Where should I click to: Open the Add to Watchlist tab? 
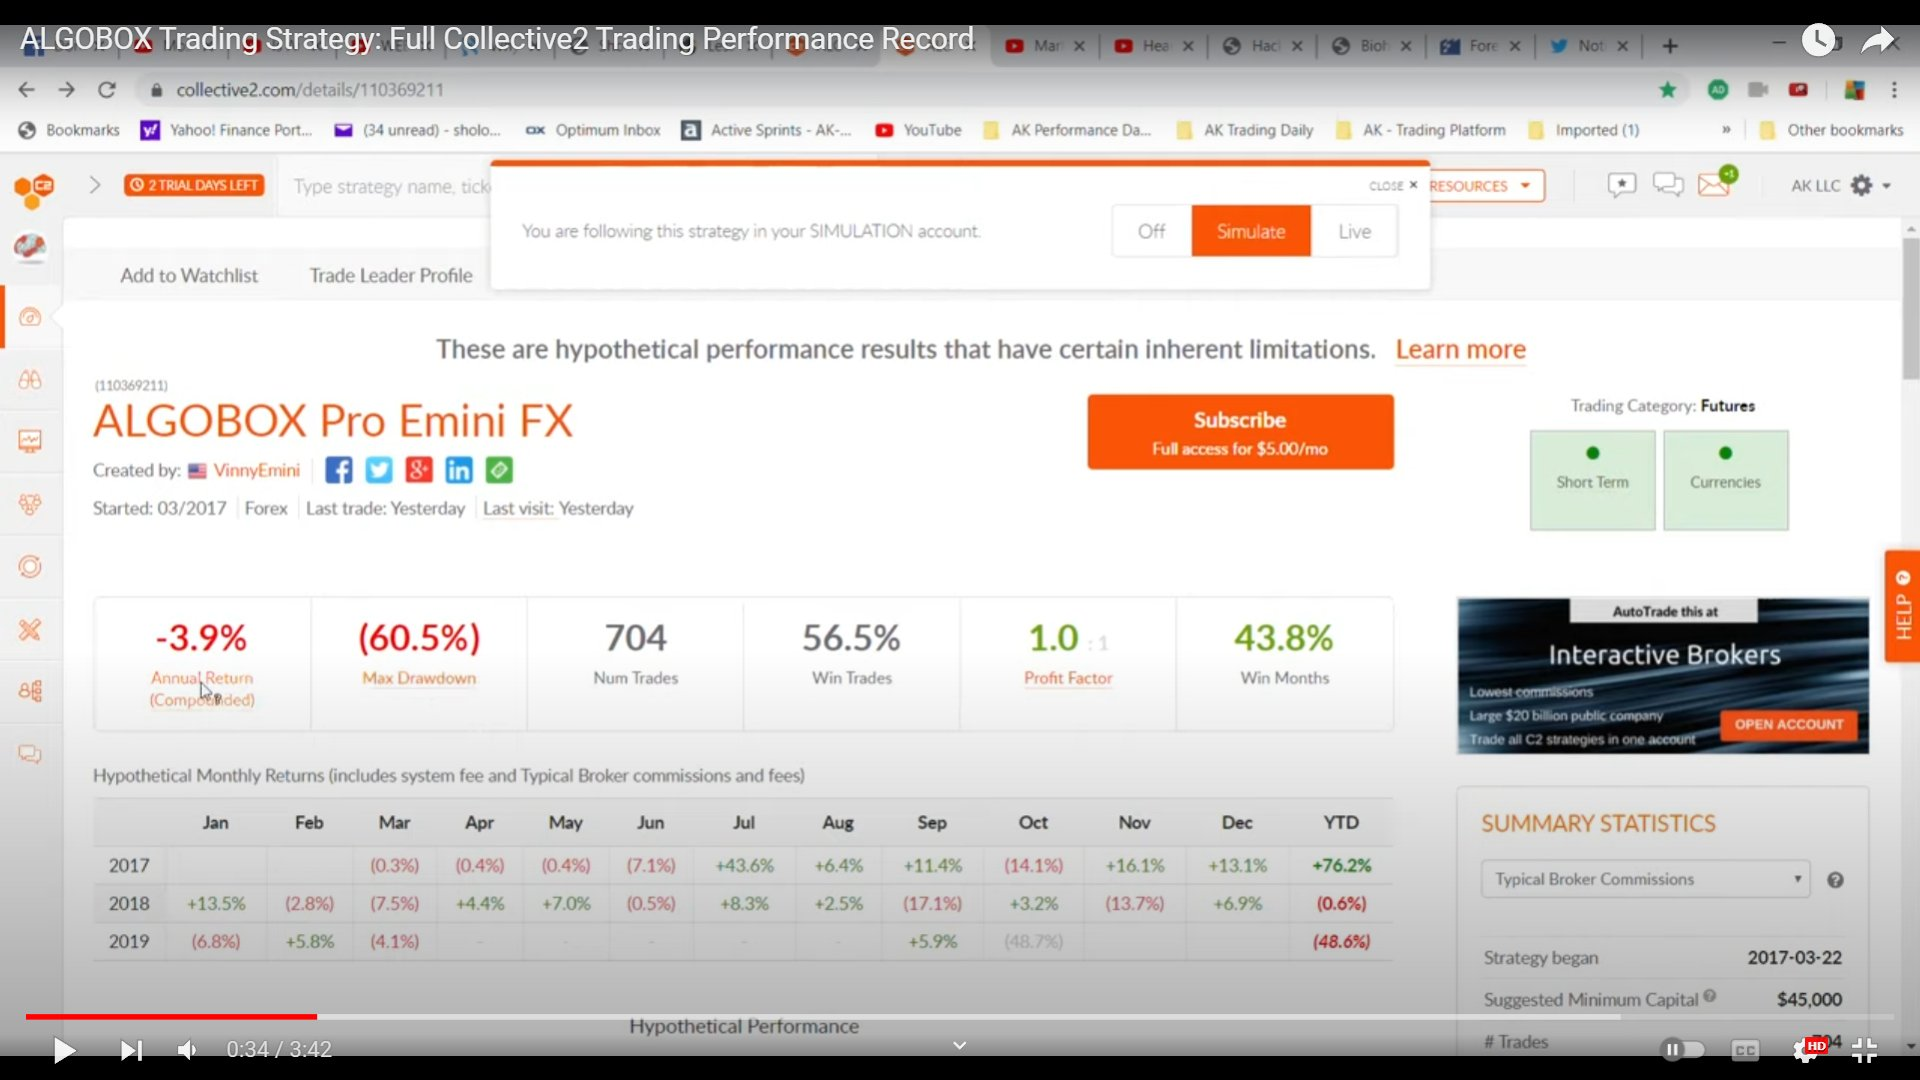pos(189,275)
